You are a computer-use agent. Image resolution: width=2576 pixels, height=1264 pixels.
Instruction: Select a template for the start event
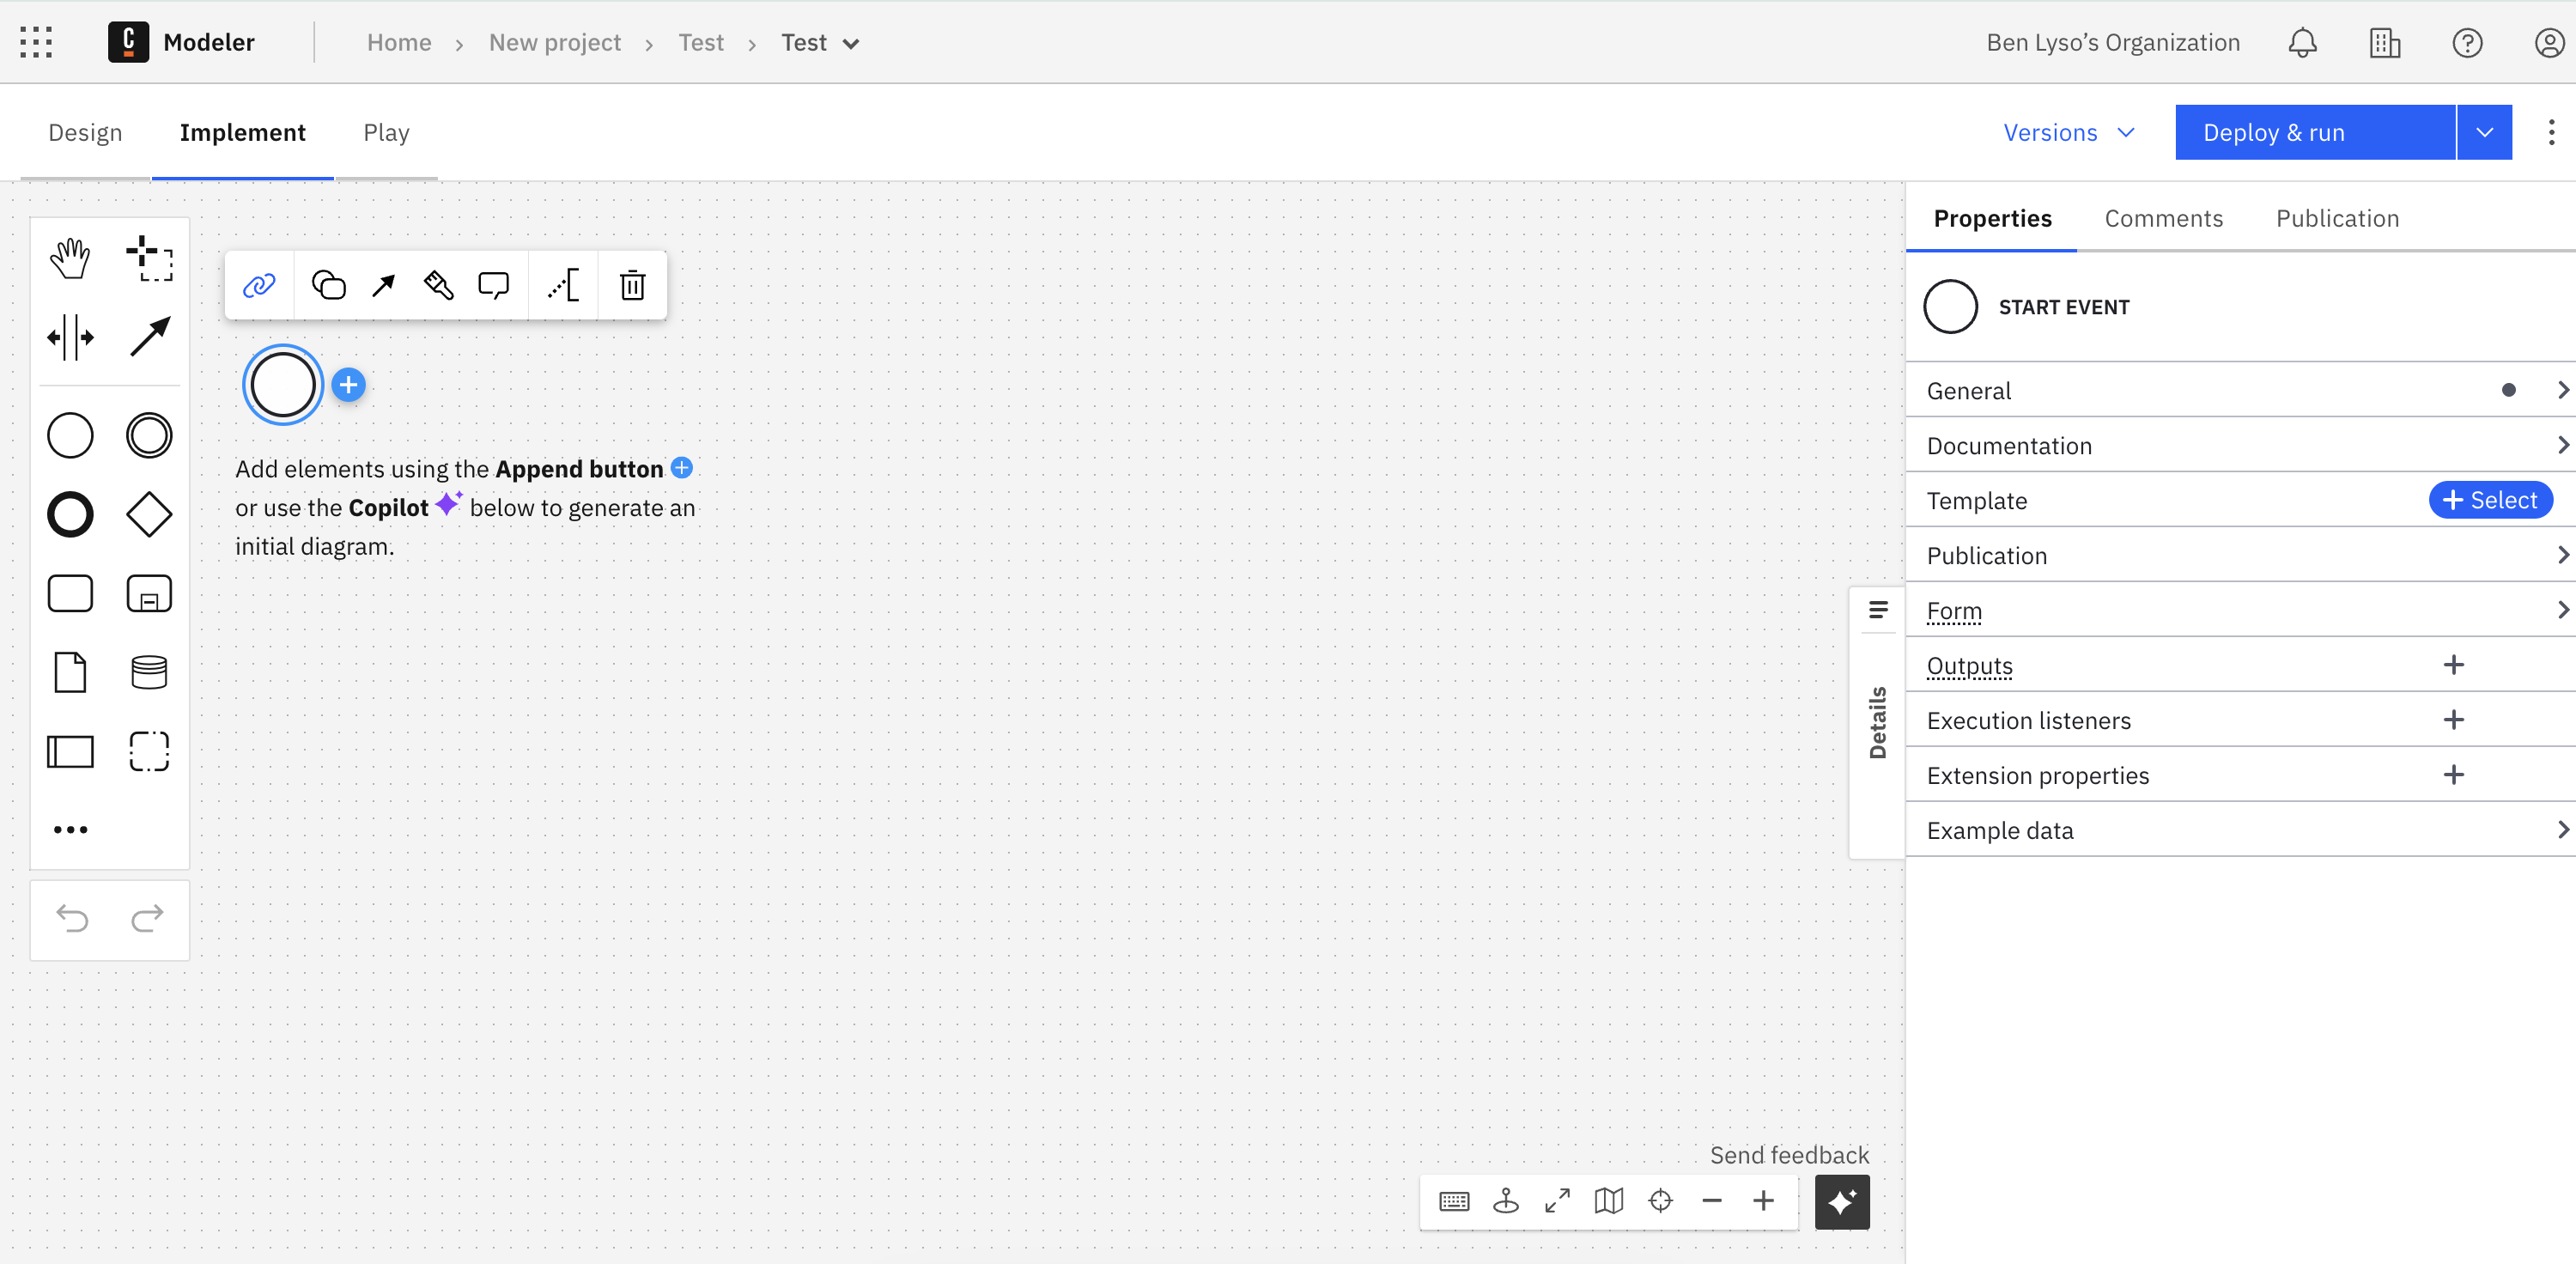coord(2489,500)
